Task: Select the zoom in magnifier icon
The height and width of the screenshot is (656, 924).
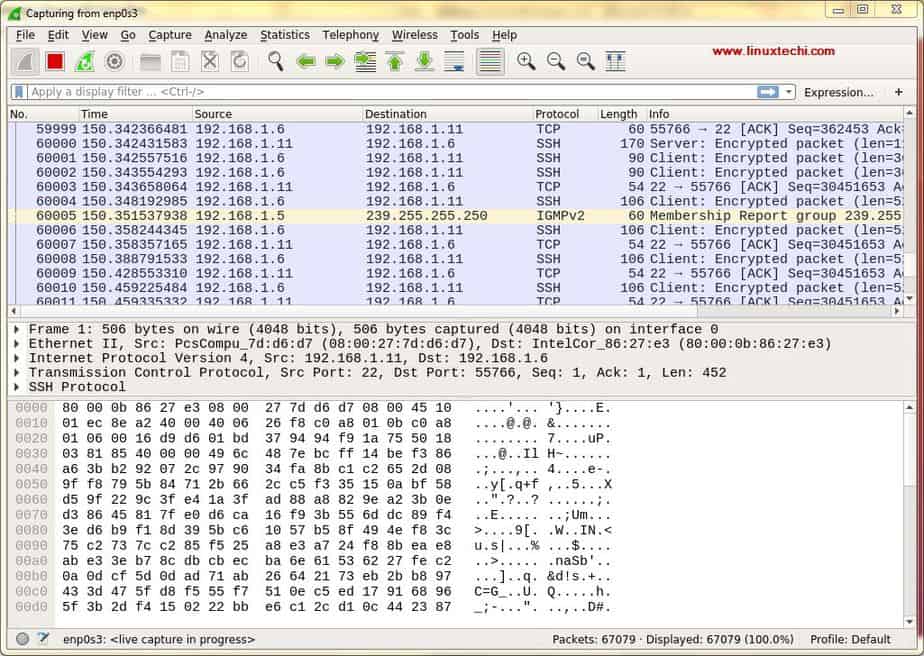Action: [x=527, y=62]
